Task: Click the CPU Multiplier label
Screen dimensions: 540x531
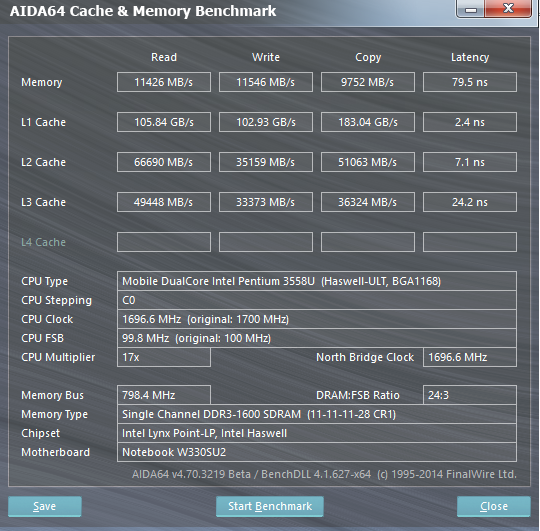Action: coord(58,357)
